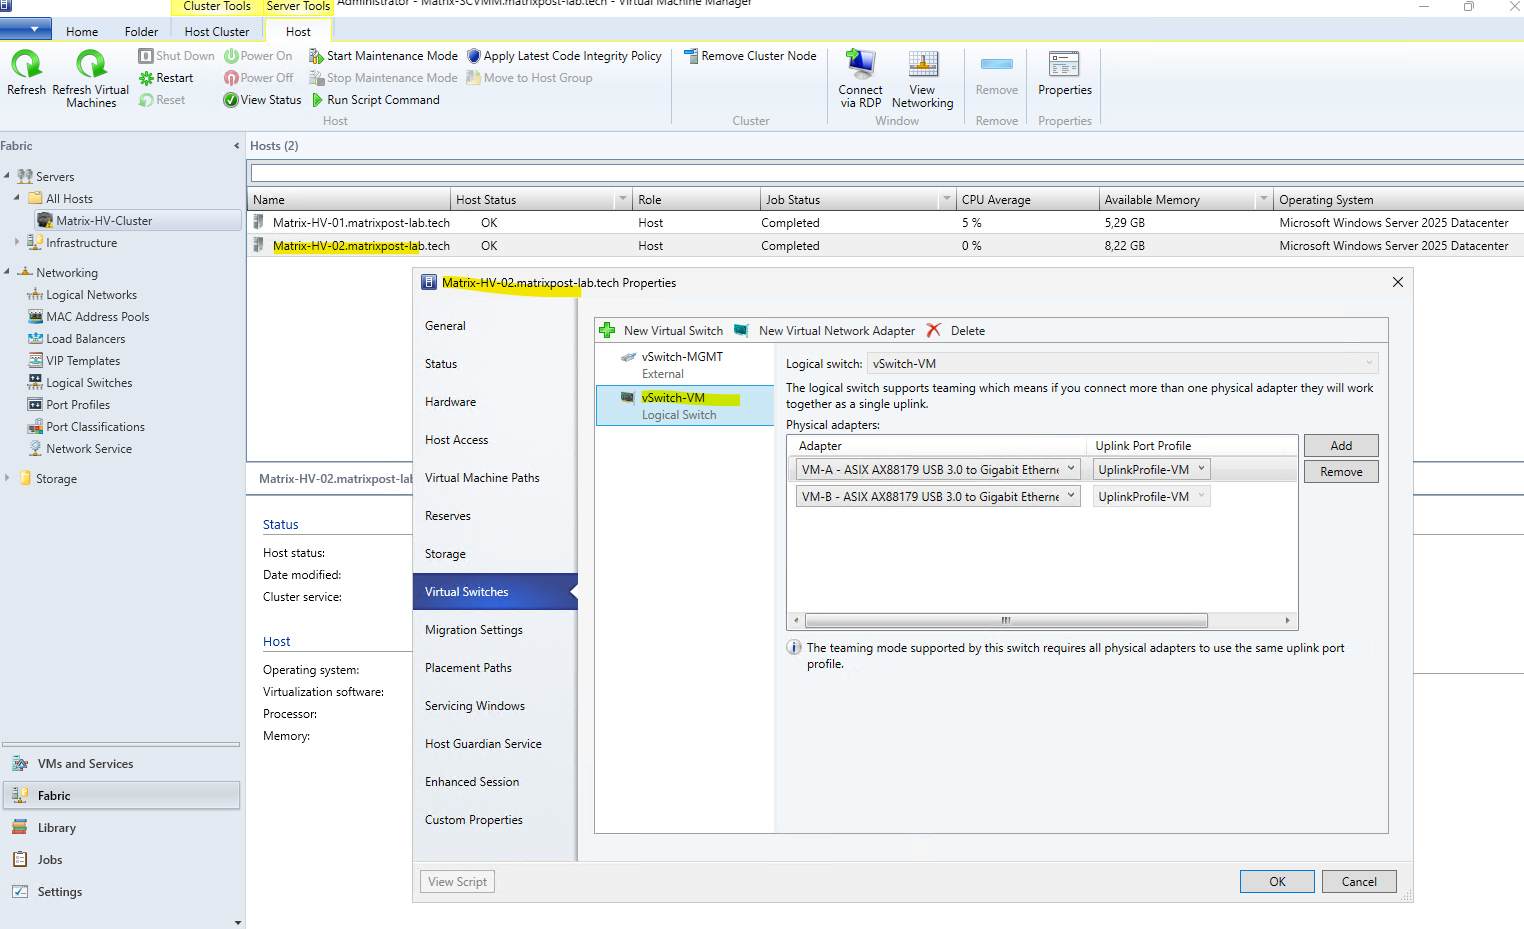Open the Home ribbon tab
The image size is (1524, 929).
(82, 32)
